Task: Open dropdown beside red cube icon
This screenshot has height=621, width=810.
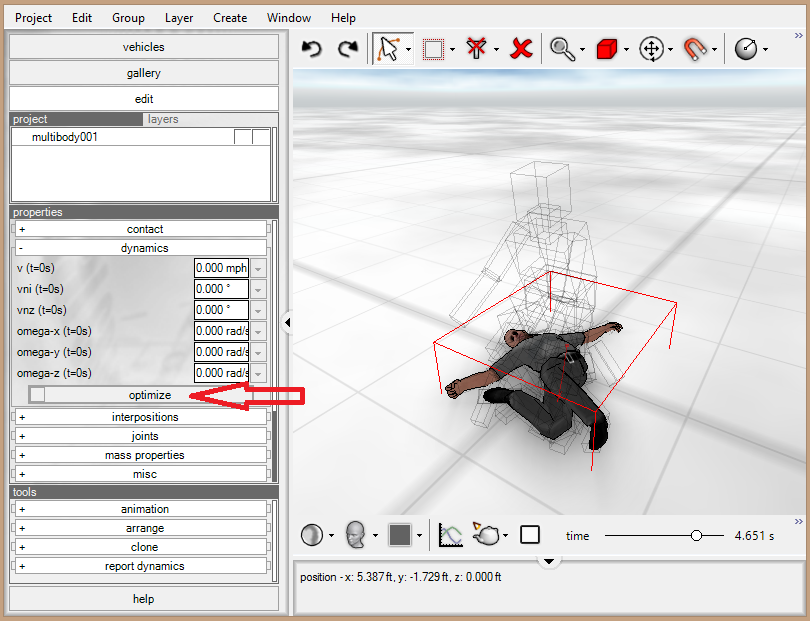Action: coord(626,50)
